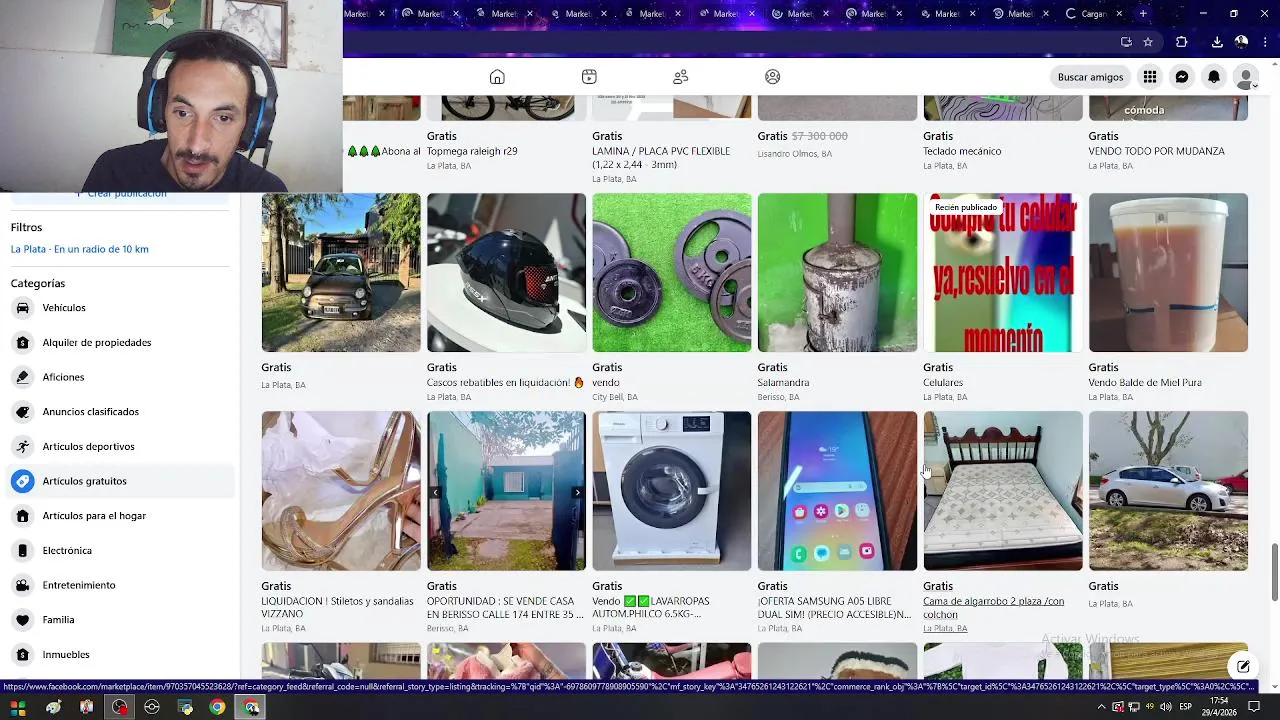The height and width of the screenshot is (720, 1280).
Task: Open the Facebook menu grid icon
Action: (x=1150, y=77)
